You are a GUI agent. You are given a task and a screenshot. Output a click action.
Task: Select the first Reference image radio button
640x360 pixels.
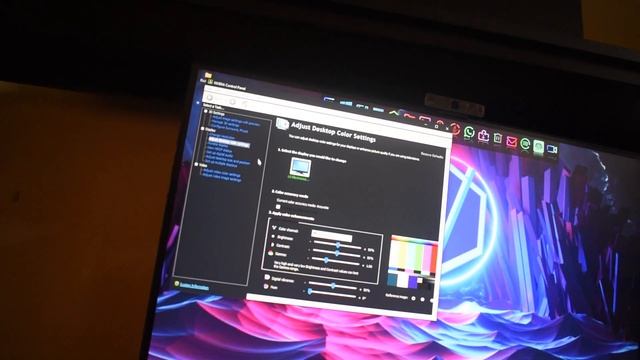click(x=413, y=298)
